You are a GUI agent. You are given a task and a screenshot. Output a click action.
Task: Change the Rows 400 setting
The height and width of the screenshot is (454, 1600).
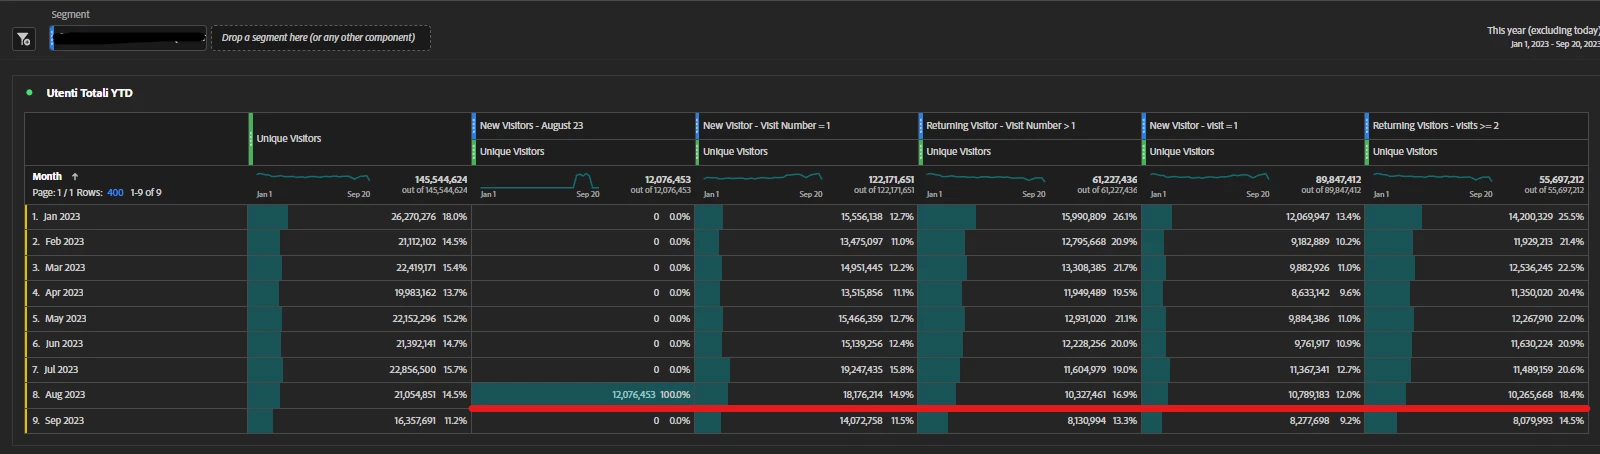click(x=115, y=192)
